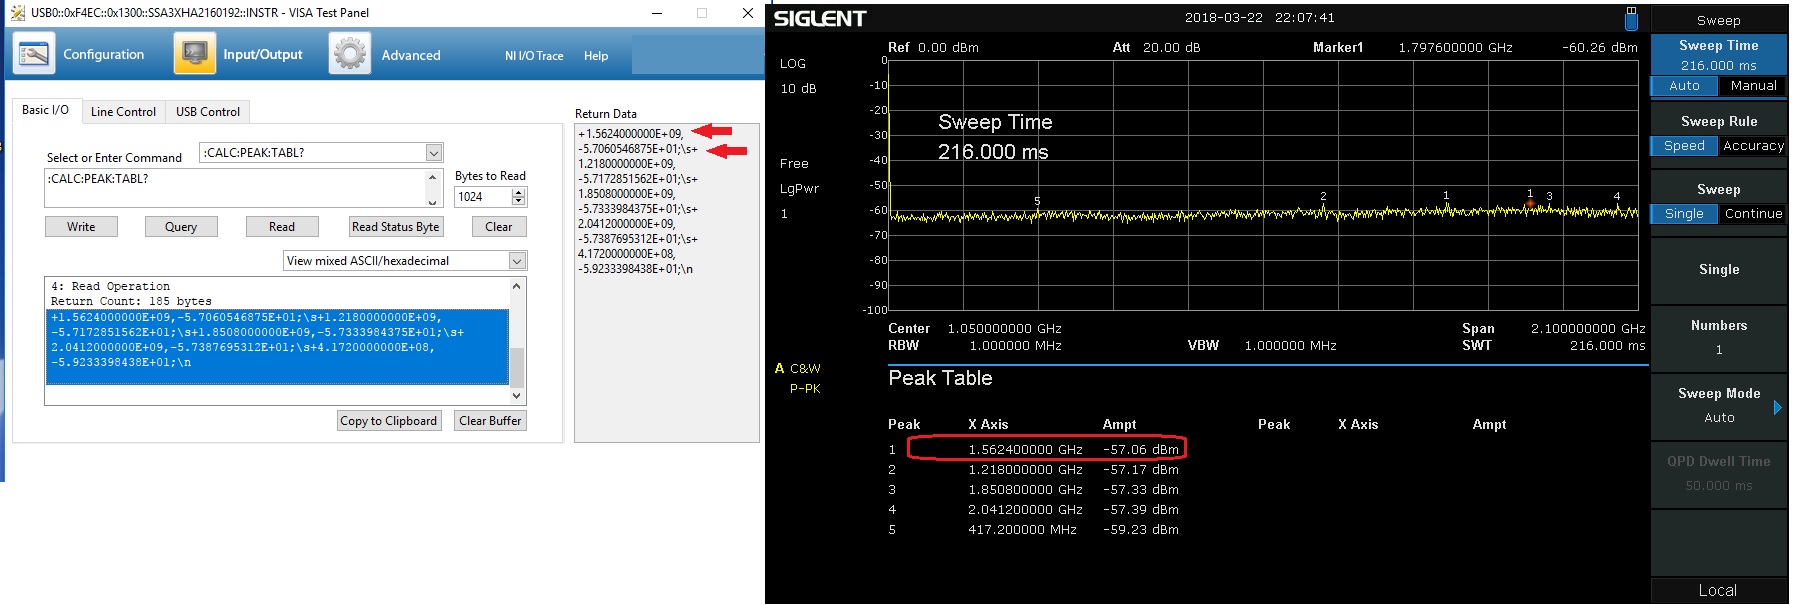Screen dimensions: 1795x605
Task: Switch to the Basic I/O tab
Action: (46, 110)
